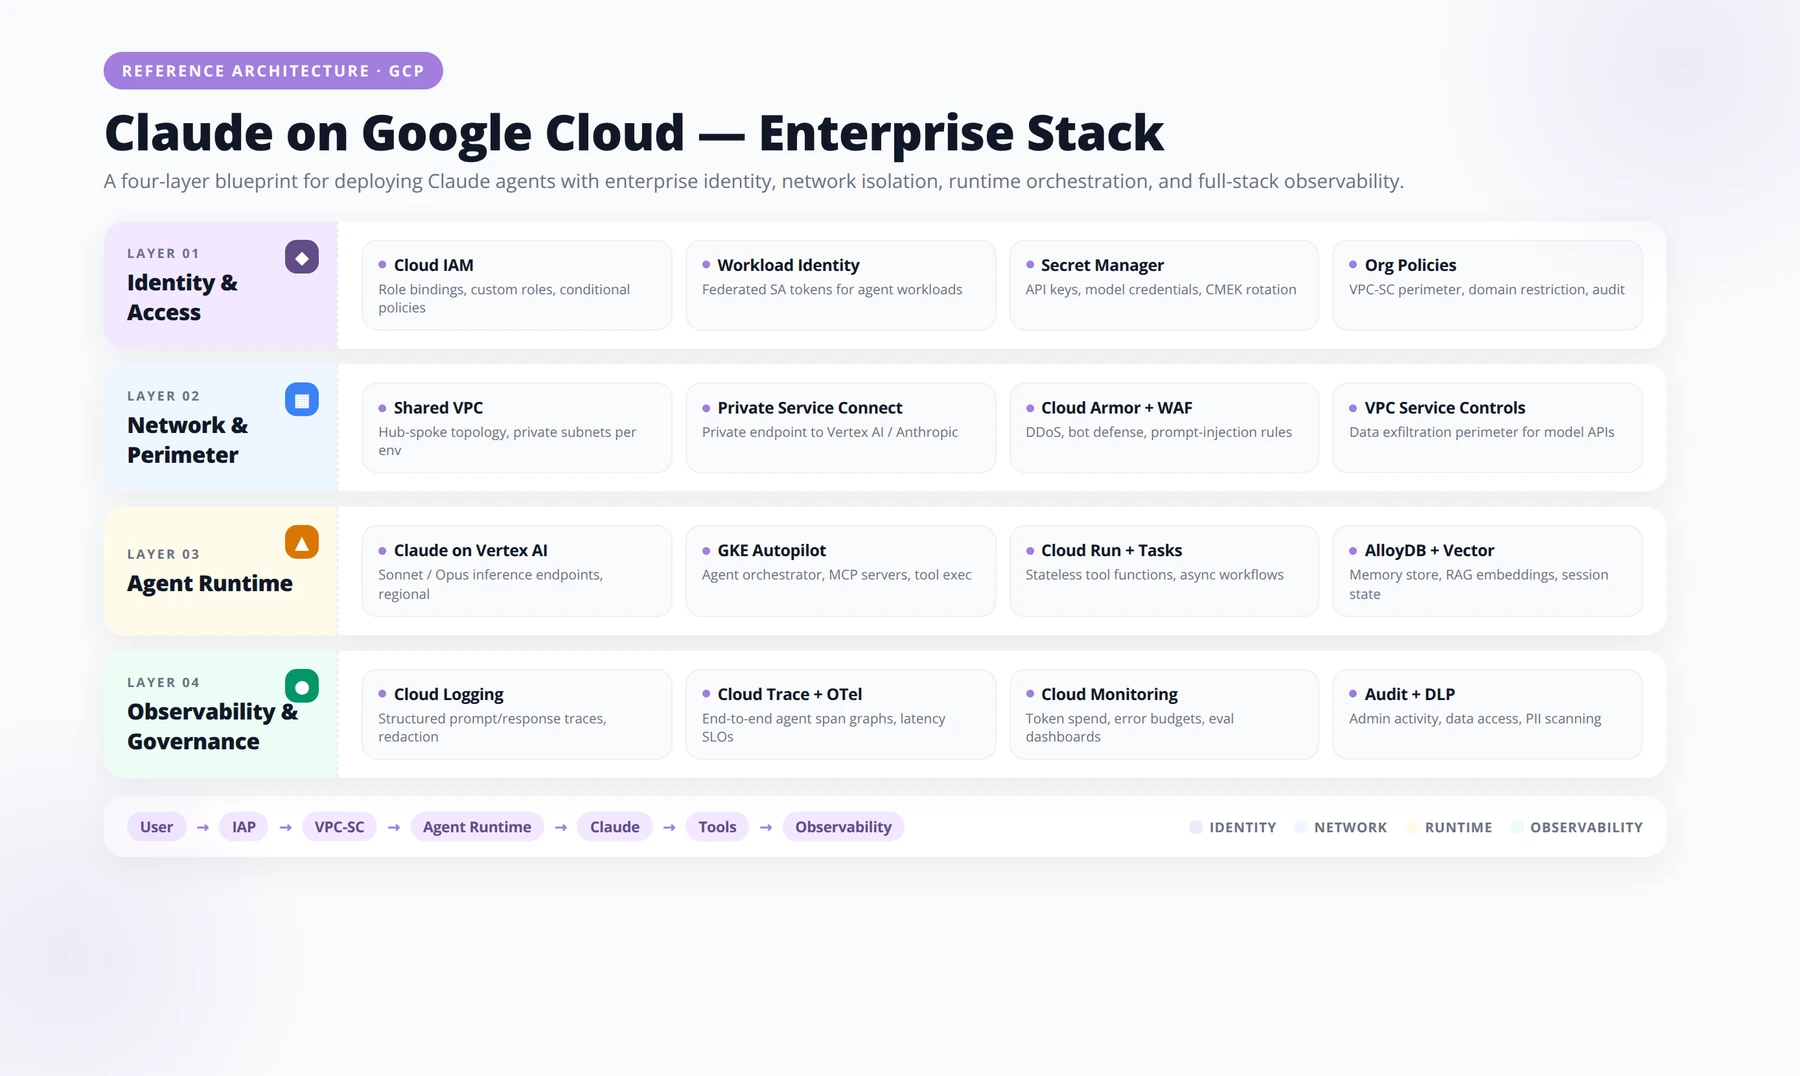Click the Observability flow chip
This screenshot has width=1800, height=1076.
(x=843, y=827)
